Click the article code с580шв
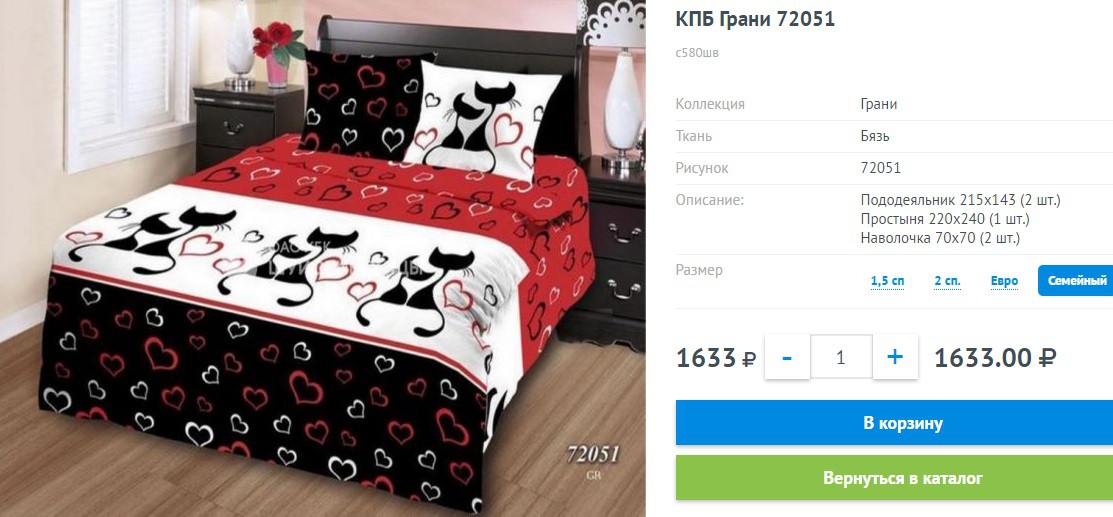 click(x=697, y=53)
